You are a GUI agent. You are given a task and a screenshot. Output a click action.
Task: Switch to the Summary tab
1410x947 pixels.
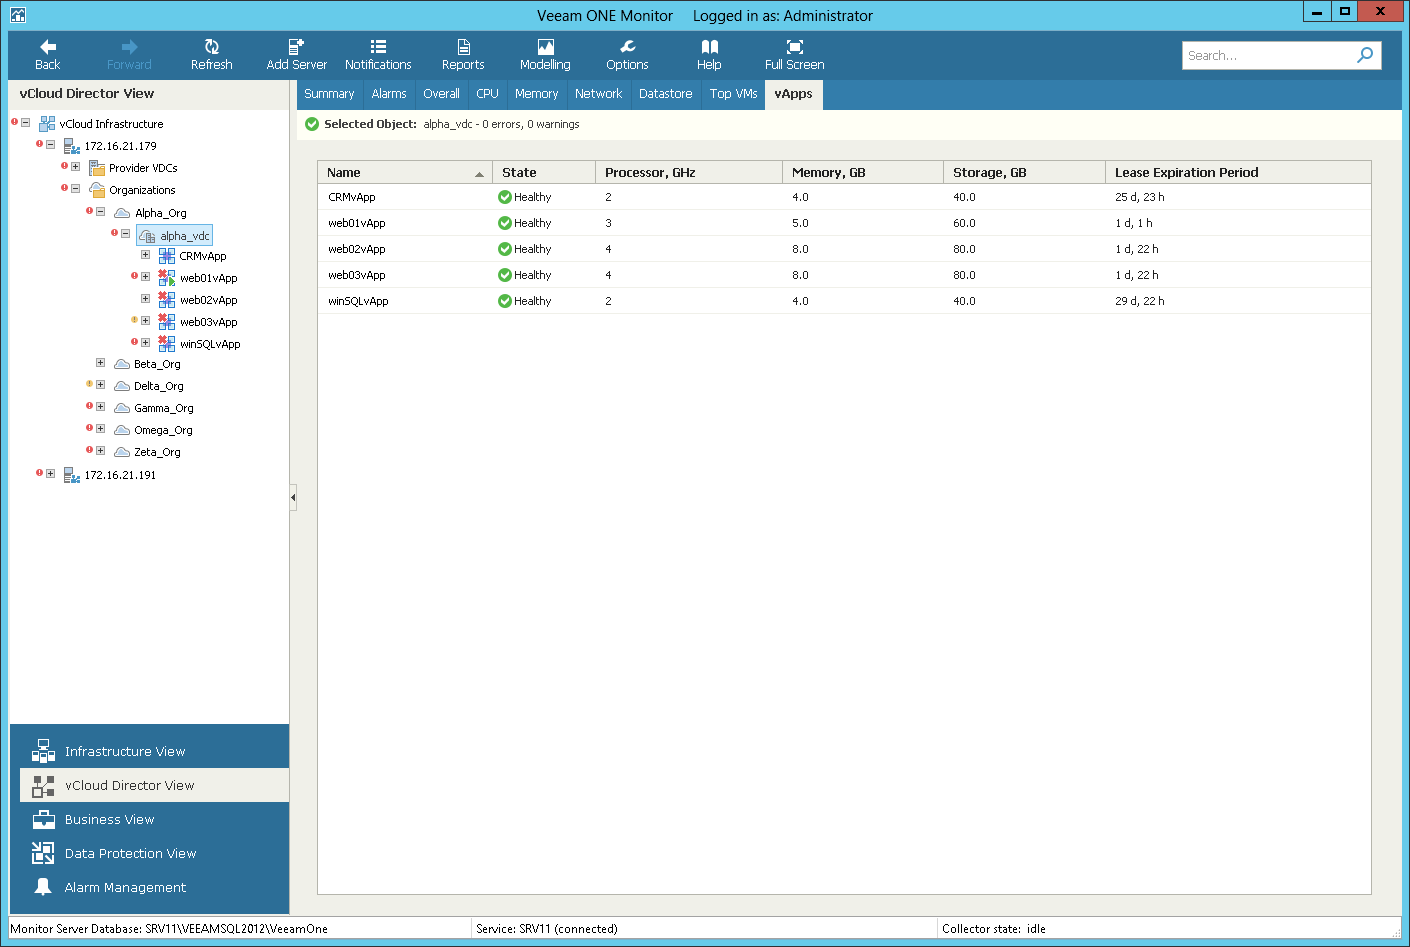[329, 94]
